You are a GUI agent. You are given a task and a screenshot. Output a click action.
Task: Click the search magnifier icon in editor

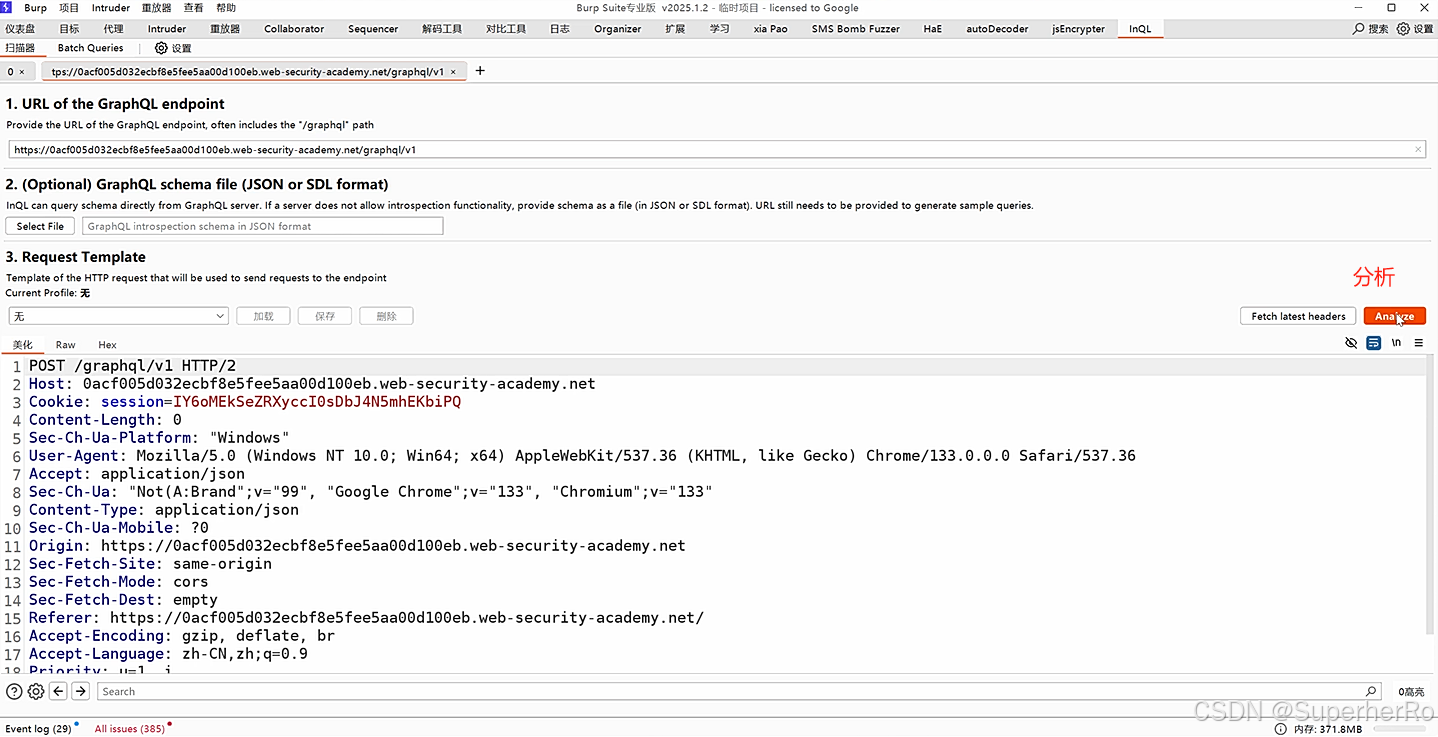[1371, 691]
